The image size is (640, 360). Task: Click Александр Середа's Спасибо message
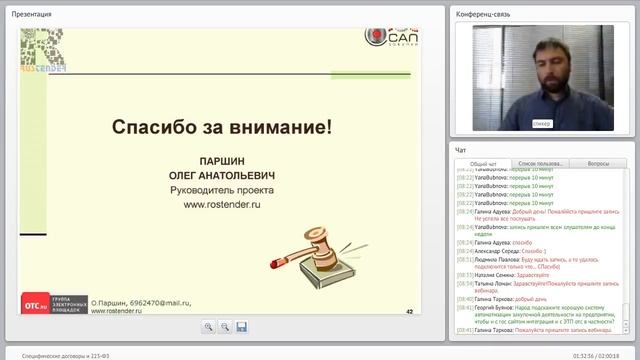pos(502,251)
